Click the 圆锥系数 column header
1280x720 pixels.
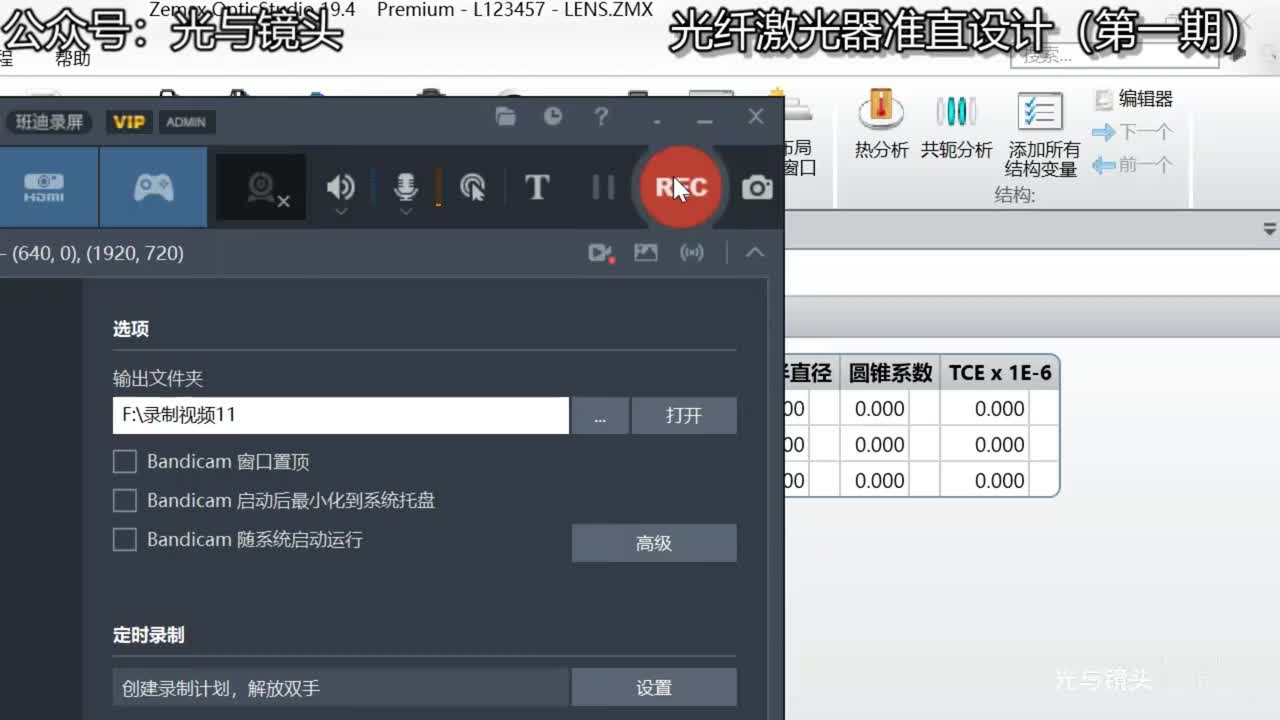[890, 373]
